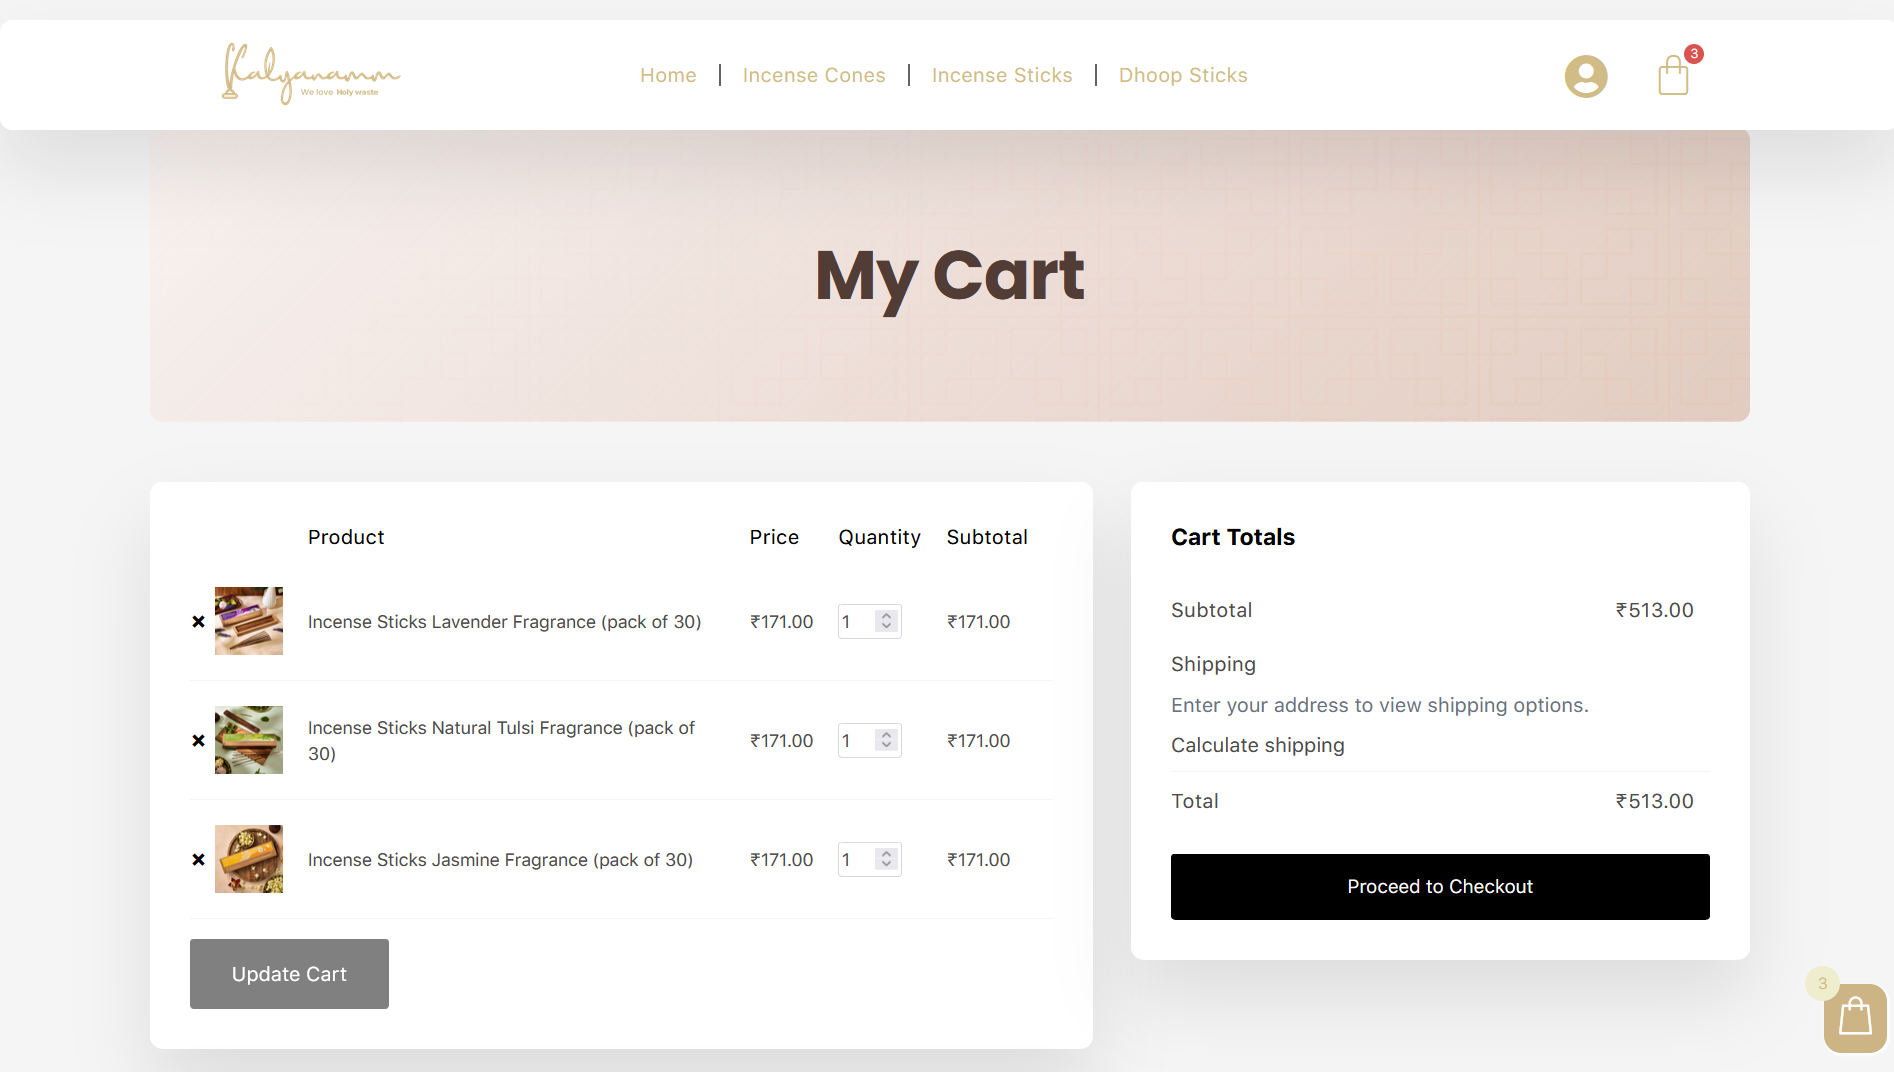Open Tulsi incense product thumbnail
1894x1072 pixels.
pos(249,740)
